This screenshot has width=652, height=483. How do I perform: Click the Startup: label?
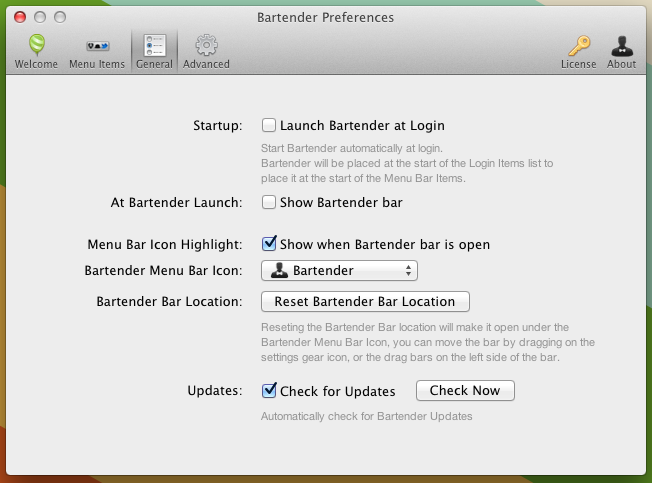point(217,126)
